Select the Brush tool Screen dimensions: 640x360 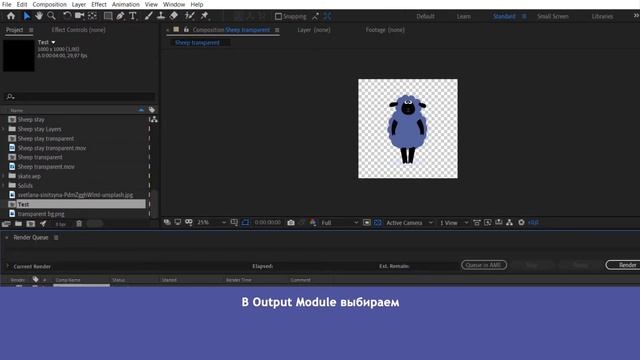click(x=149, y=16)
